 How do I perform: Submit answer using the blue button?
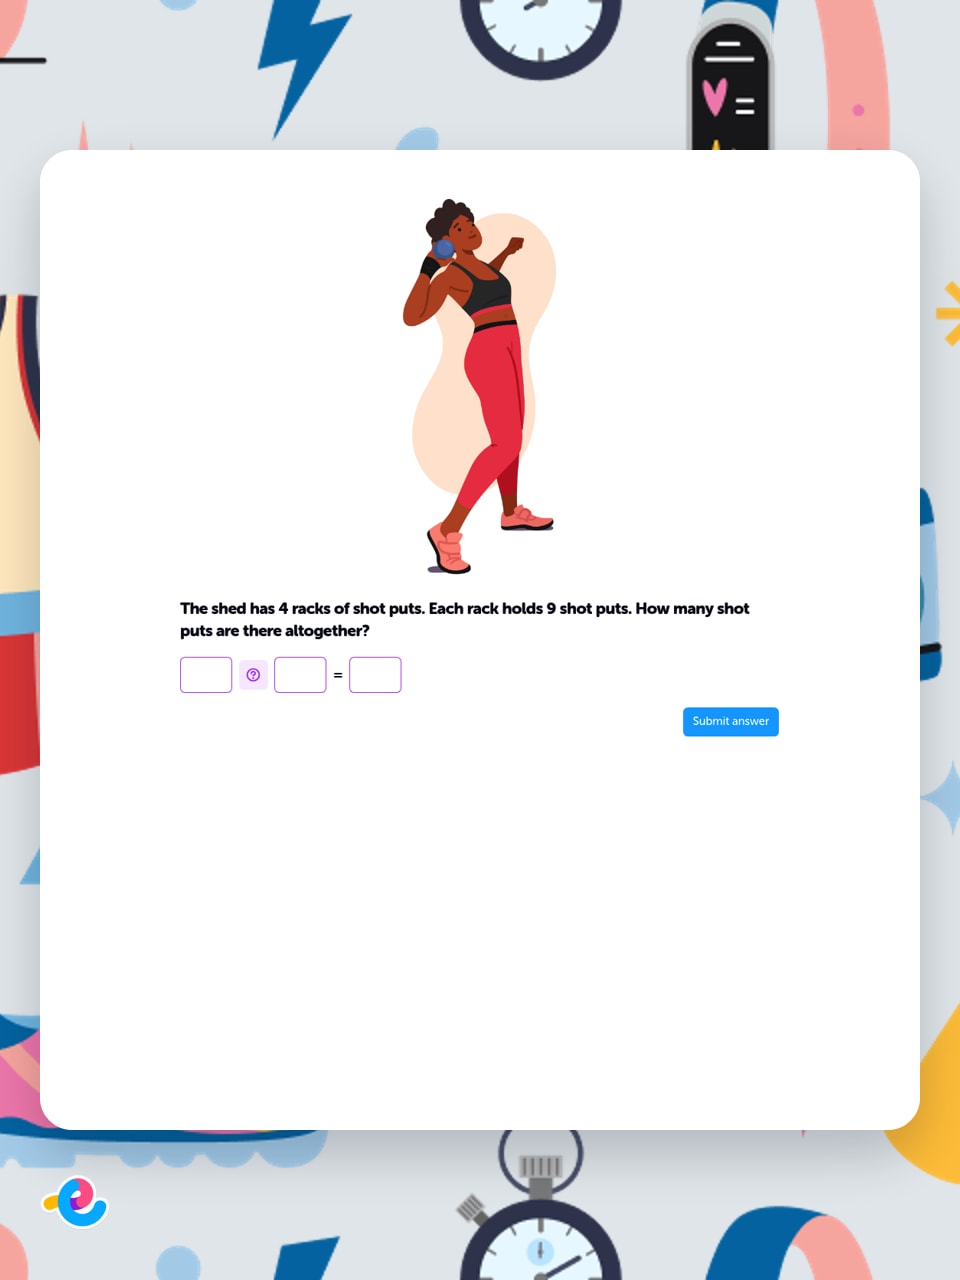(x=731, y=722)
